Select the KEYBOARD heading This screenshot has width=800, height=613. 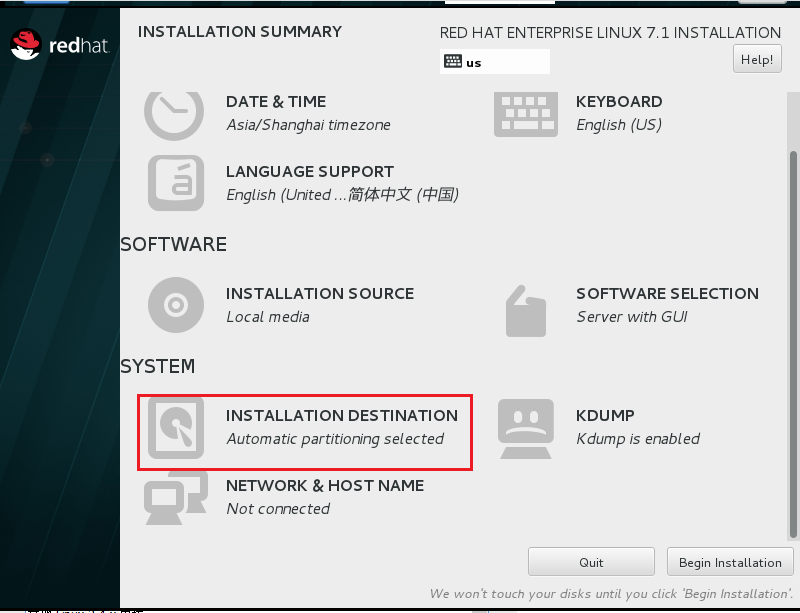coord(619,102)
